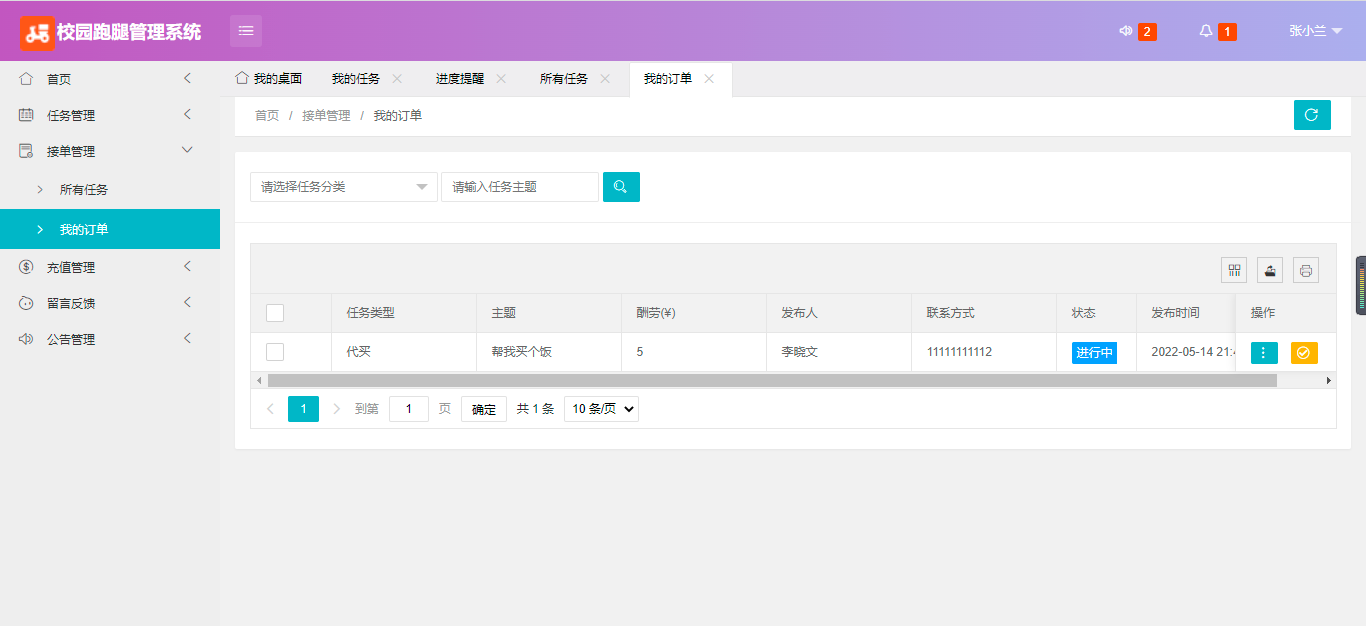Close the 我的订单 tab
This screenshot has width=1366, height=626.
click(x=709, y=78)
